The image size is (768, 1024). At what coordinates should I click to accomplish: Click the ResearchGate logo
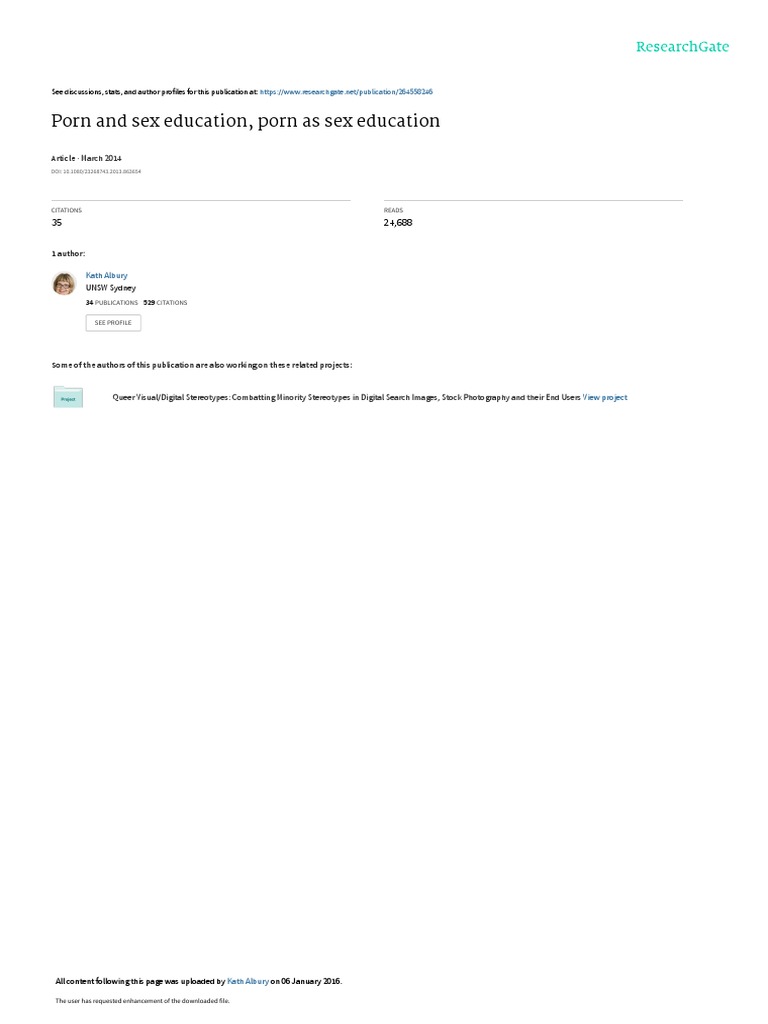click(682, 47)
